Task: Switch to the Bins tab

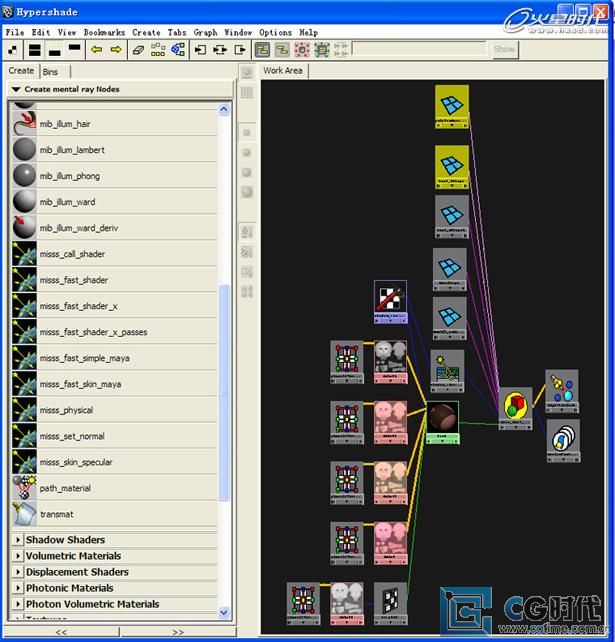Action: point(51,72)
